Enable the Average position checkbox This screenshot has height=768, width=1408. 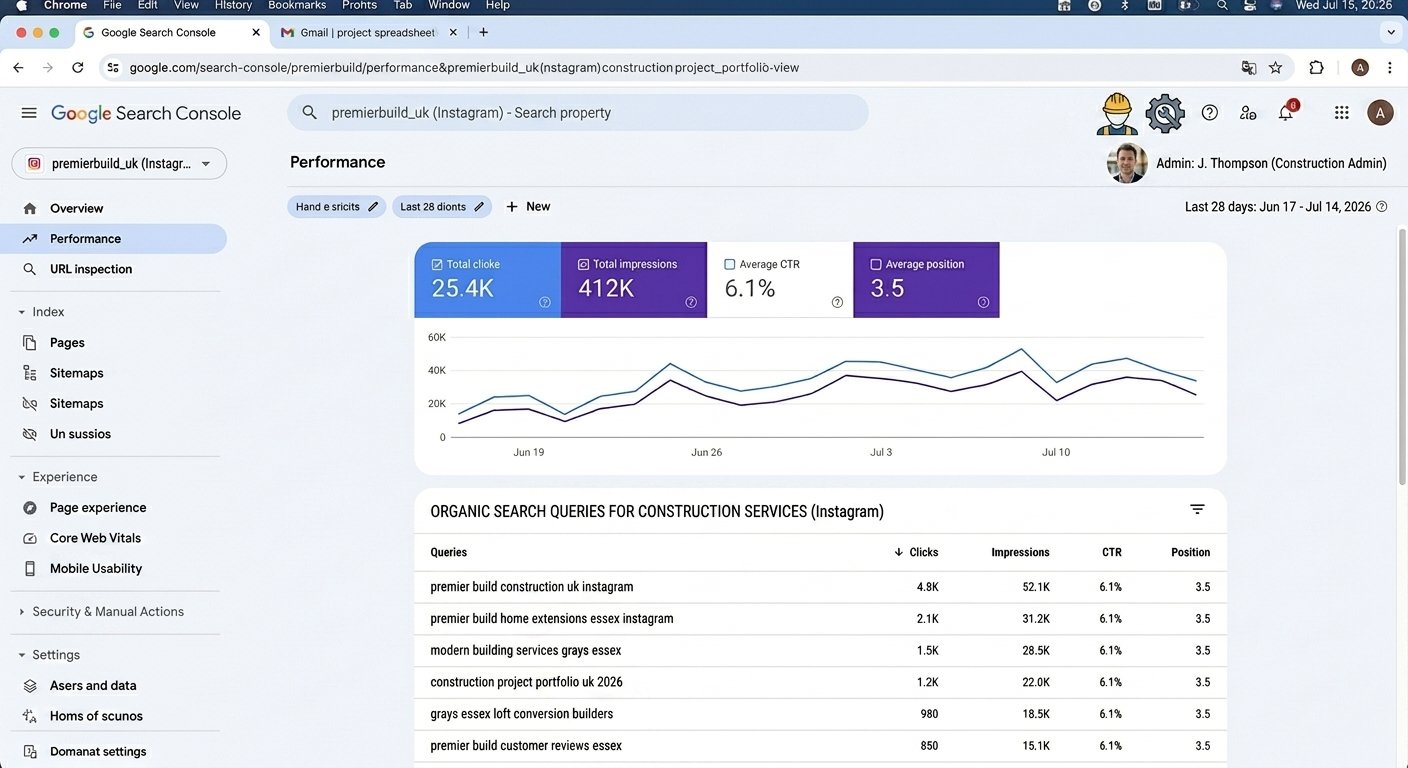coord(876,265)
